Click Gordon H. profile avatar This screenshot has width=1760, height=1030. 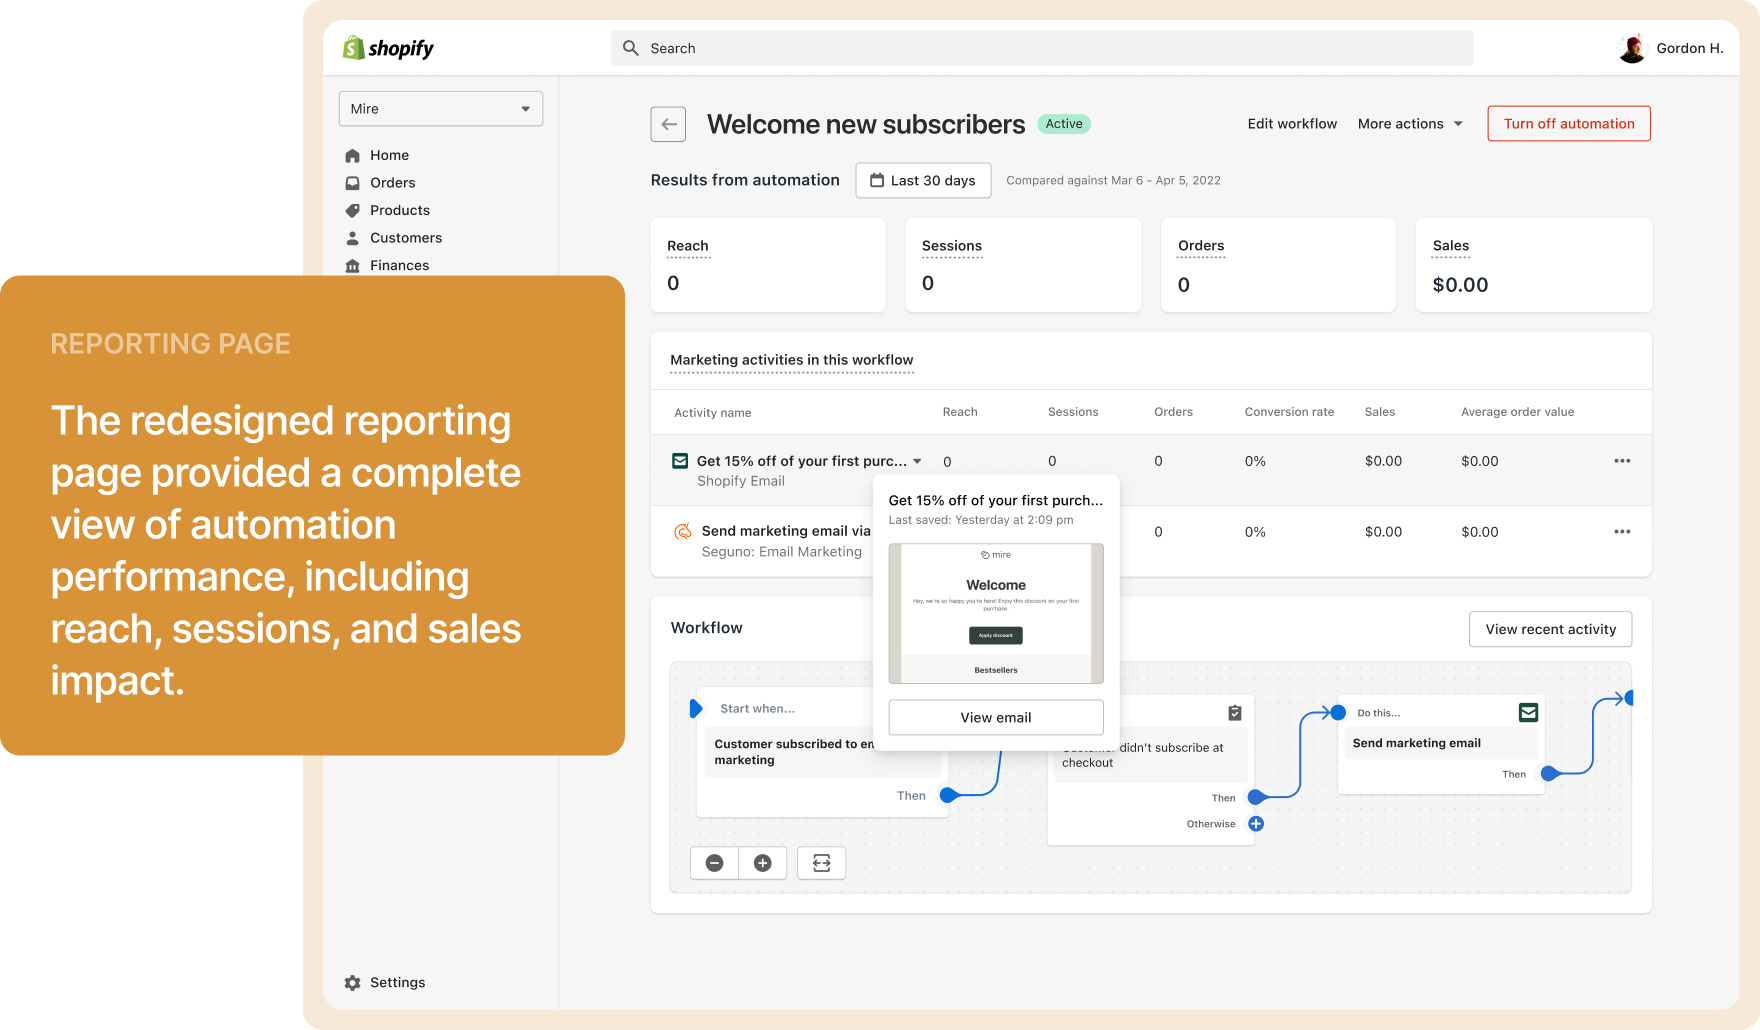pyautogui.click(x=1632, y=48)
